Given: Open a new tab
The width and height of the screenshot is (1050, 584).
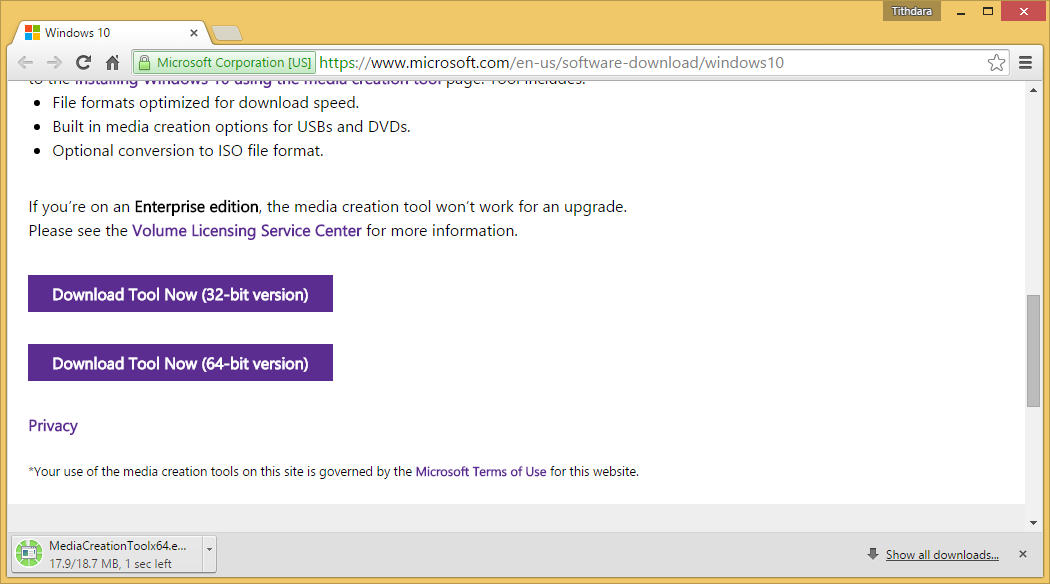Looking at the screenshot, I should coord(226,33).
